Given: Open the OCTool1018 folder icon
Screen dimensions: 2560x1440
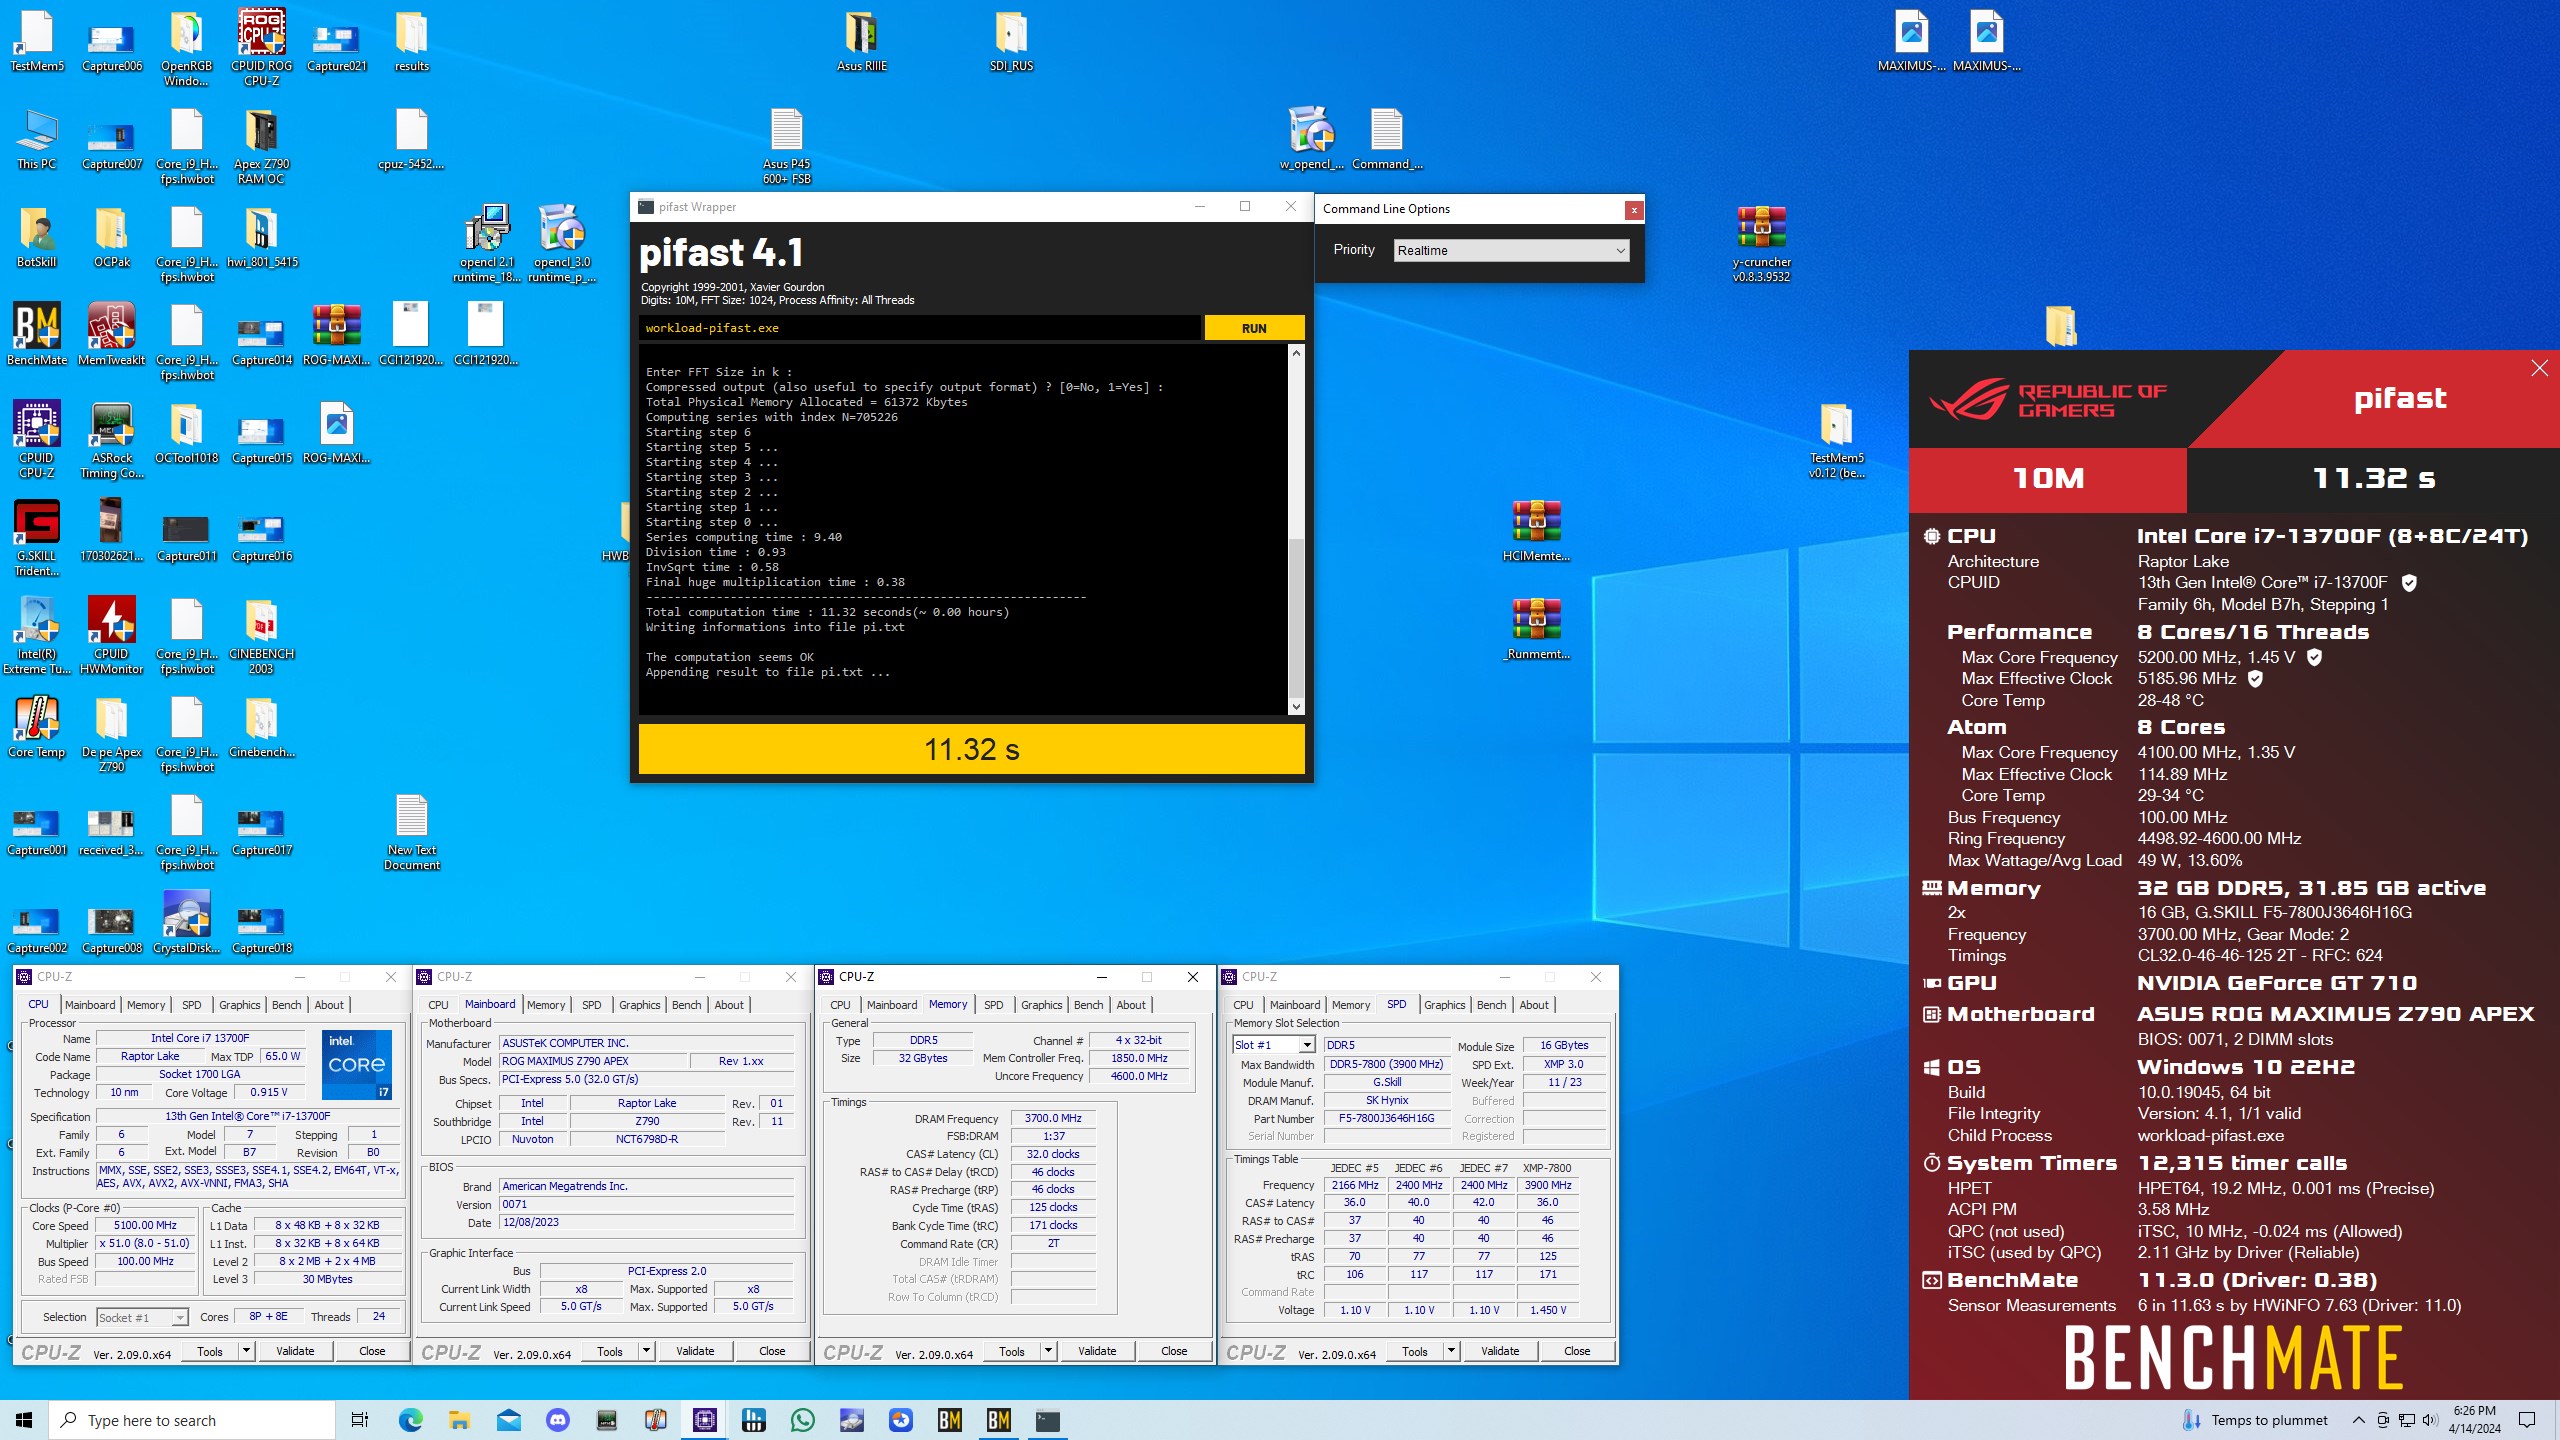Looking at the screenshot, I should pos(186,433).
